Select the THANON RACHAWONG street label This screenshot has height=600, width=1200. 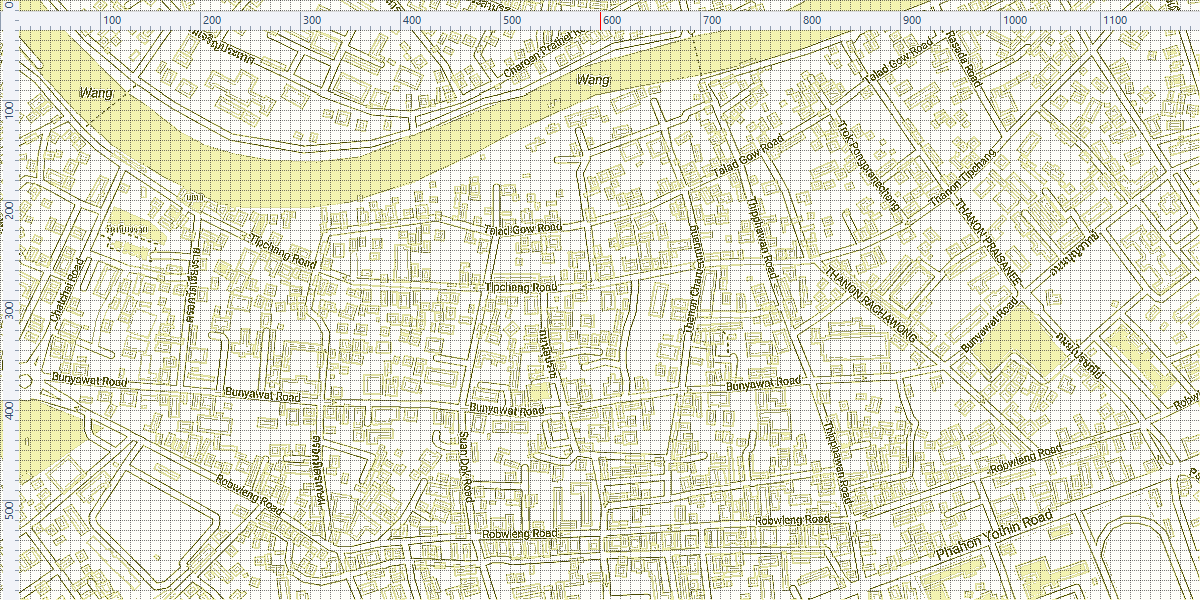click(x=870, y=304)
